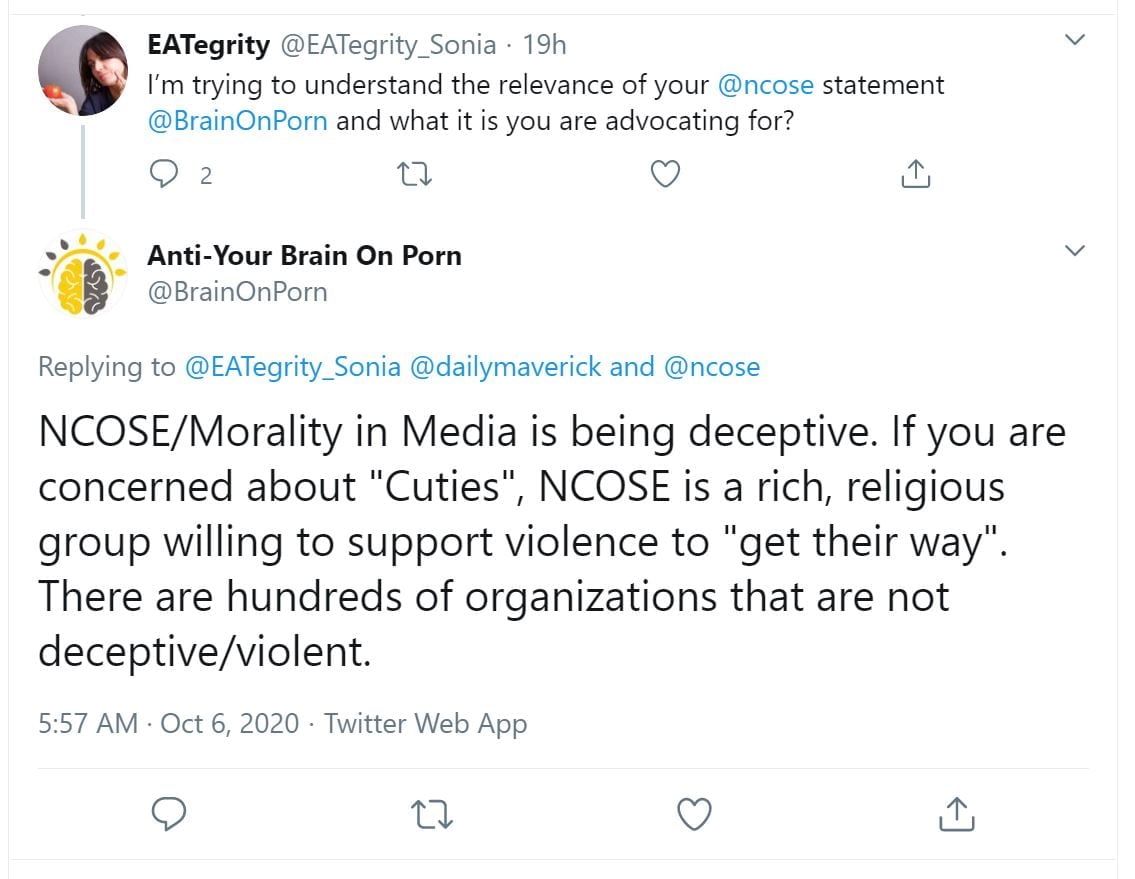Viewport: 1135px width, 879px height.
Task: Open @dailymaverick in the Replying to line
Action: pos(506,367)
